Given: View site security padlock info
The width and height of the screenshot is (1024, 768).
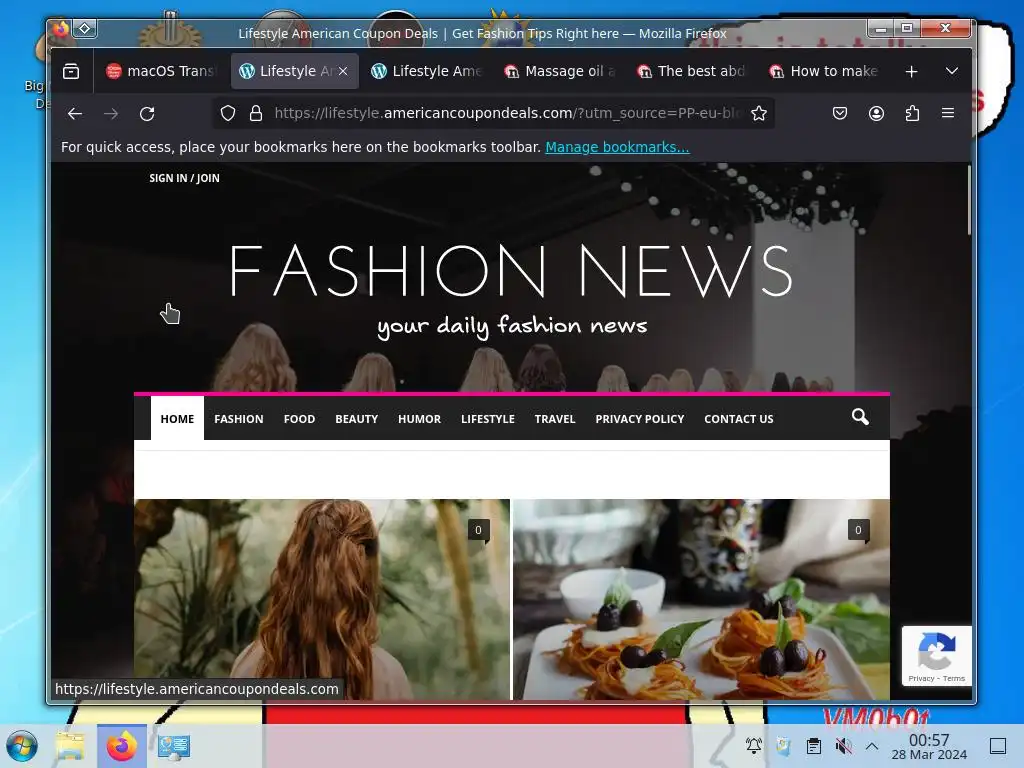Looking at the screenshot, I should coord(256,114).
